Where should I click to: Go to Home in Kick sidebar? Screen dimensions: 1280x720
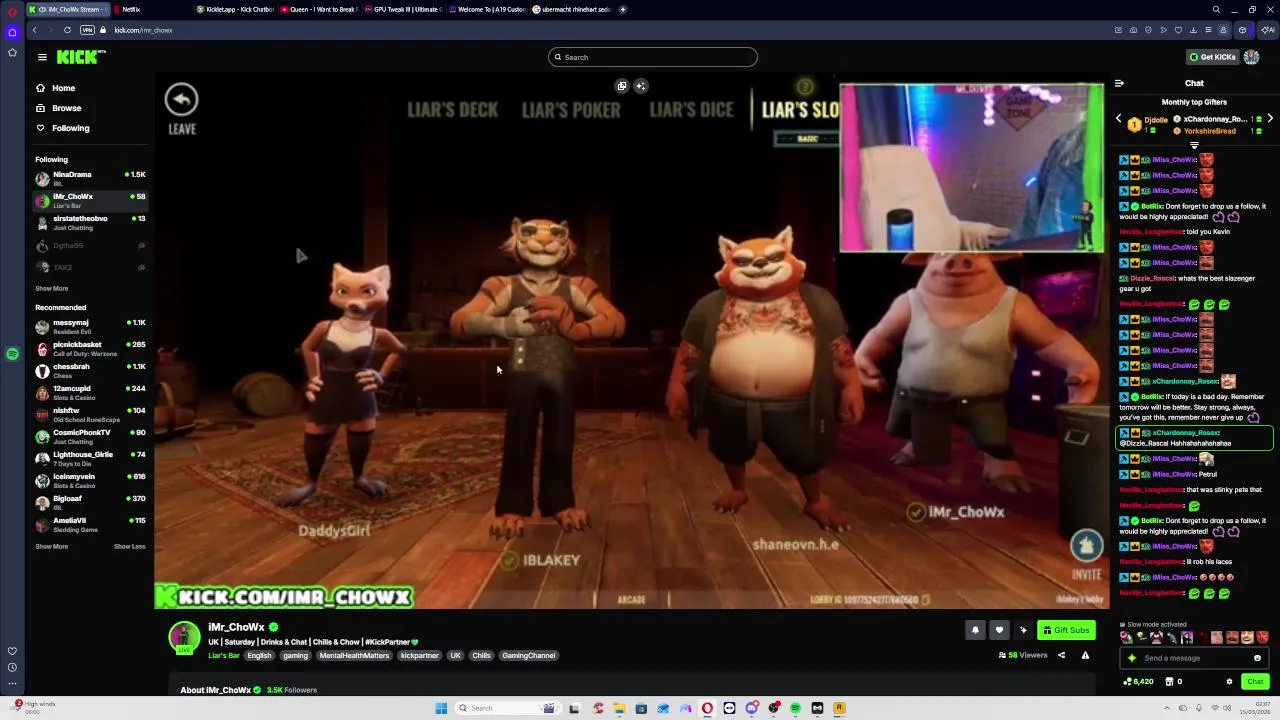[x=63, y=88]
